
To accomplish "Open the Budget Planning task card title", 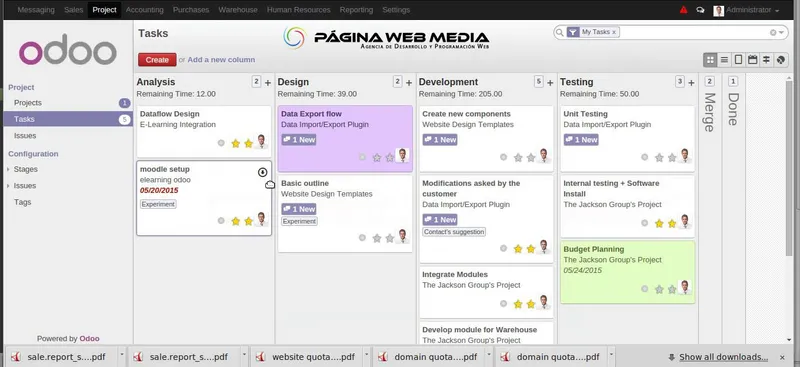I will [x=593, y=249].
